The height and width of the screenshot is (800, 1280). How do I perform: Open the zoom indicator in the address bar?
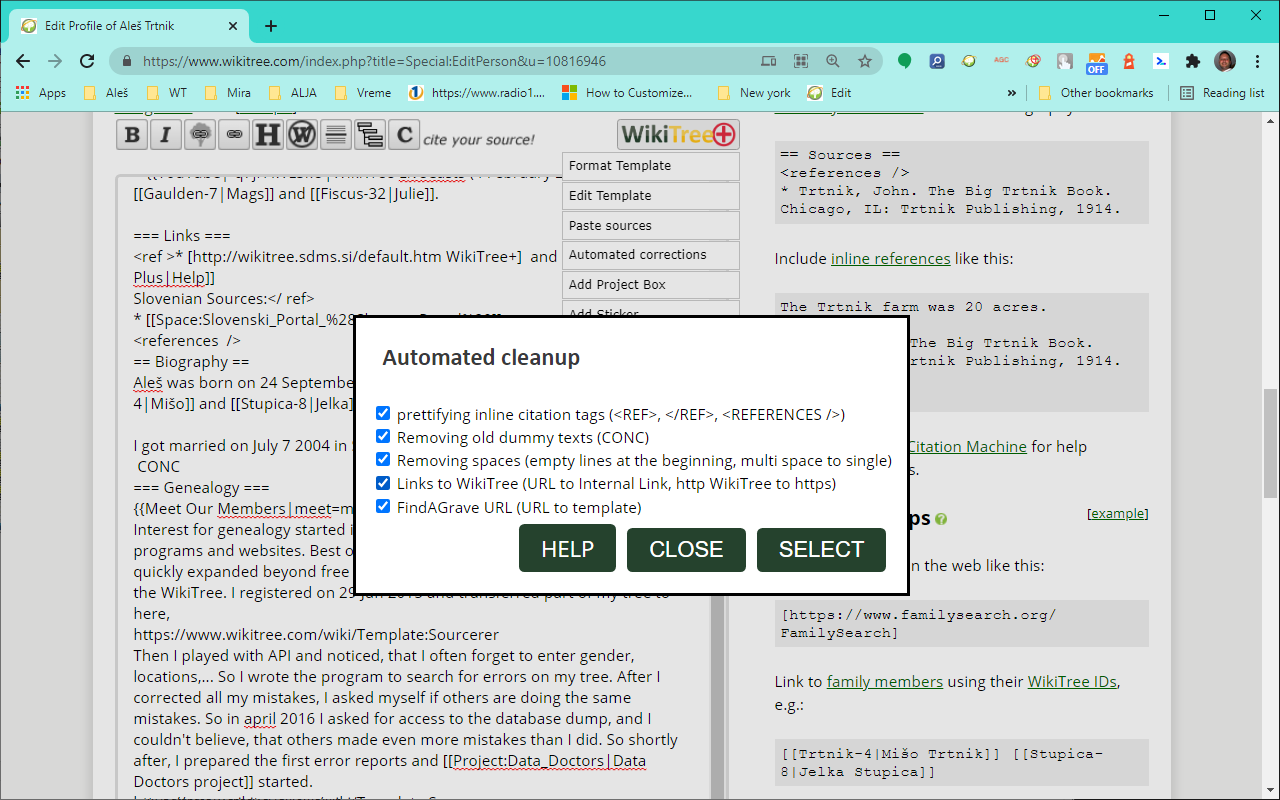tap(832, 61)
